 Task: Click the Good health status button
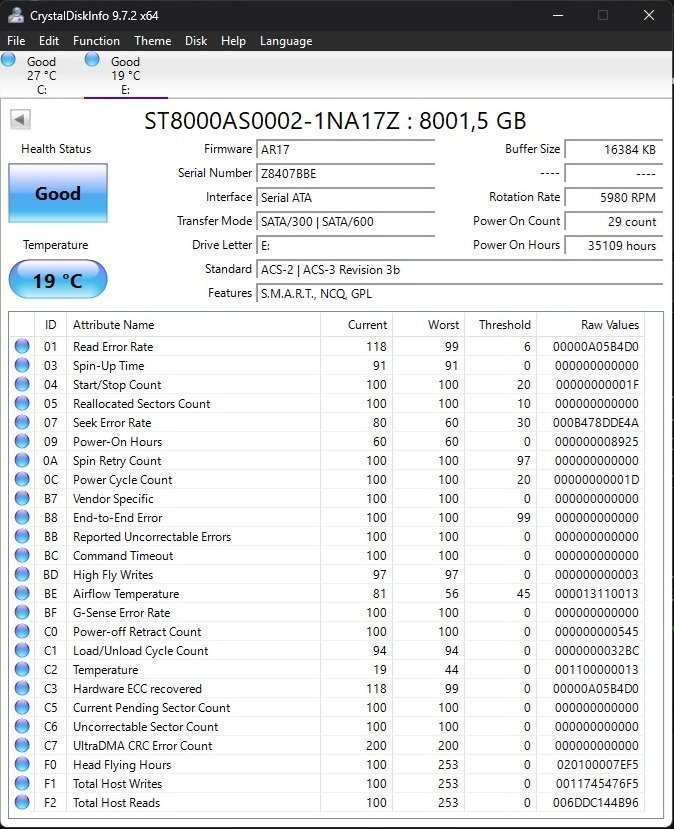point(58,194)
